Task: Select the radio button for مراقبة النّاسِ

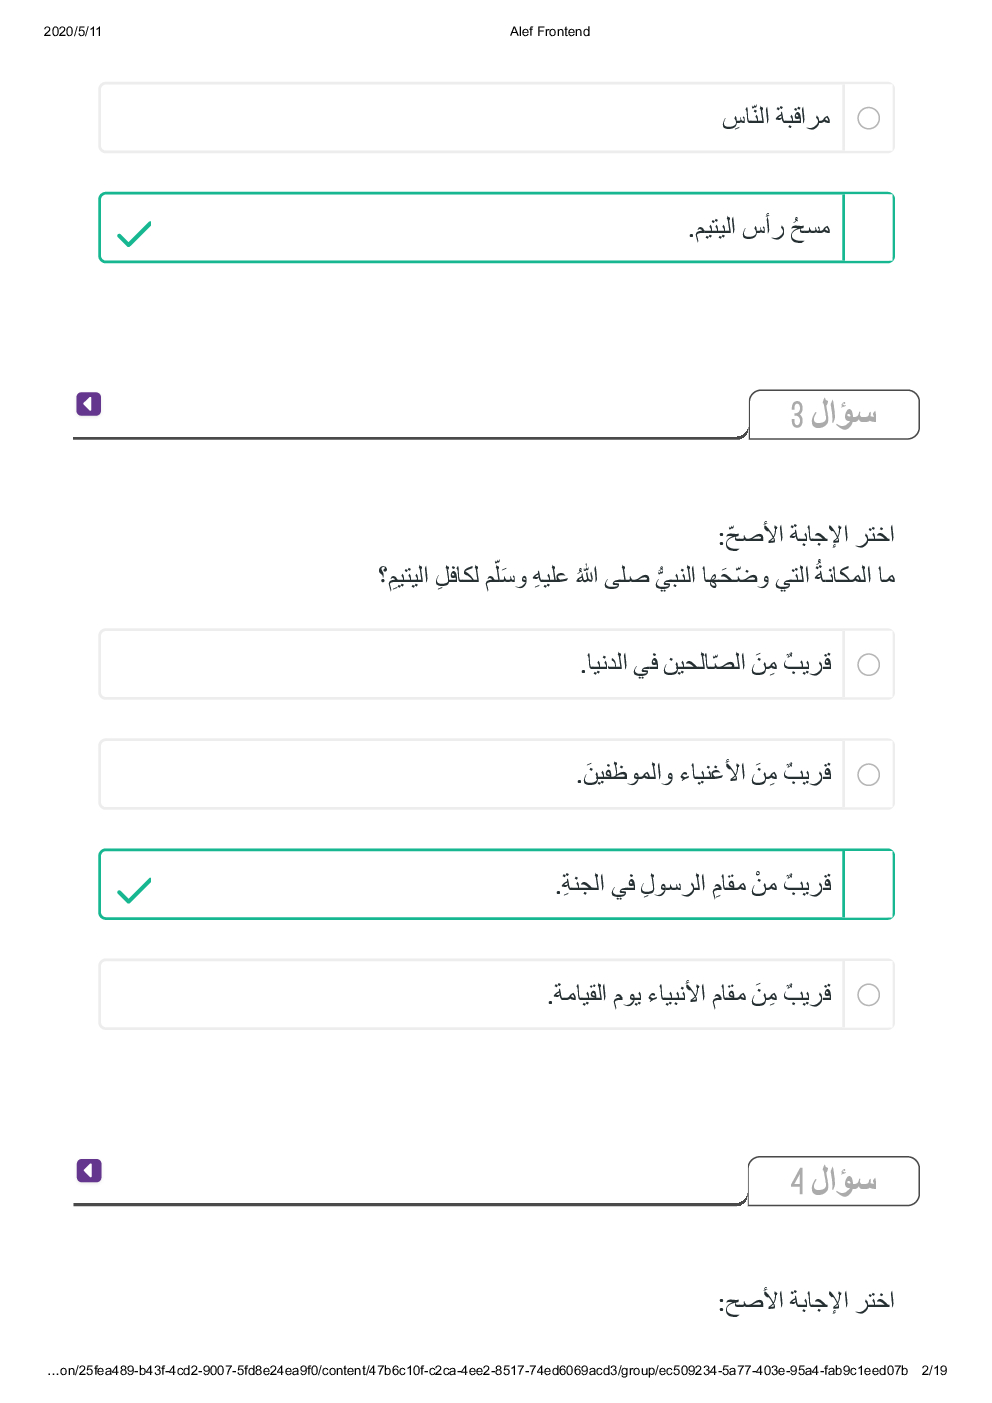Action: [869, 118]
